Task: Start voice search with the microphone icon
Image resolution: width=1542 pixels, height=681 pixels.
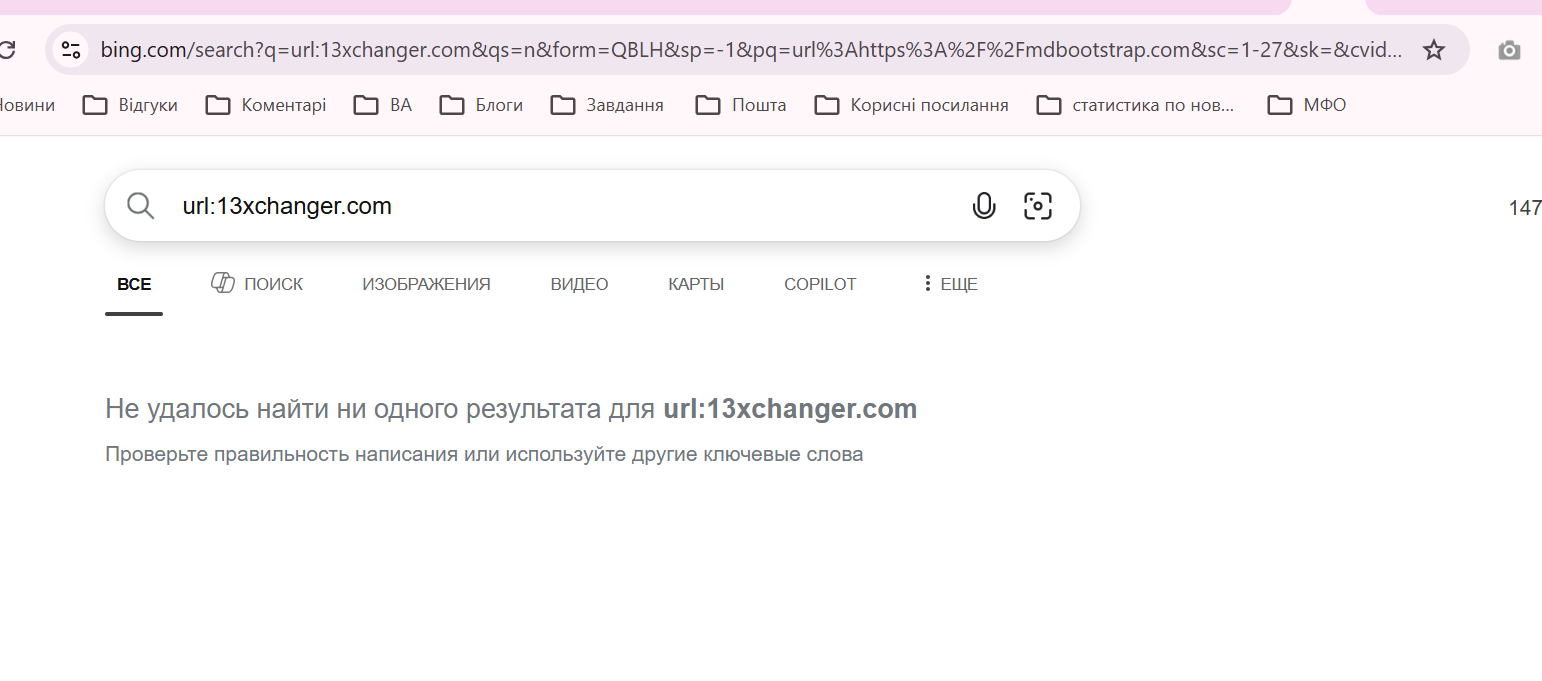Action: (x=984, y=206)
